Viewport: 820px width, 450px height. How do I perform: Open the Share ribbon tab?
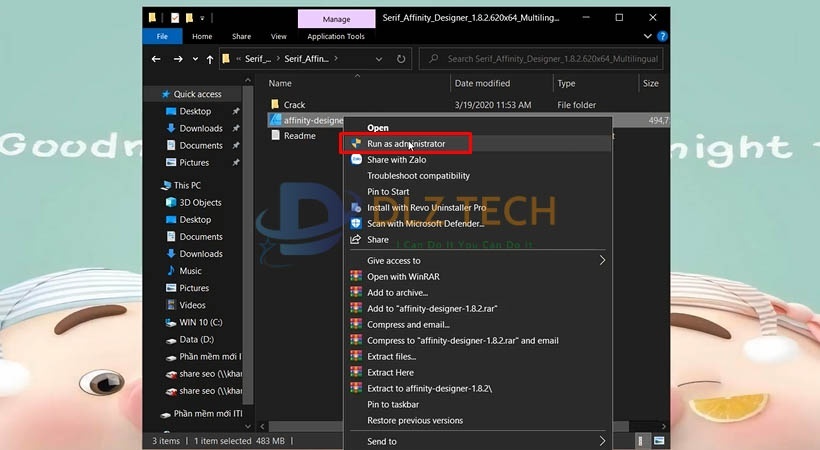(241, 36)
